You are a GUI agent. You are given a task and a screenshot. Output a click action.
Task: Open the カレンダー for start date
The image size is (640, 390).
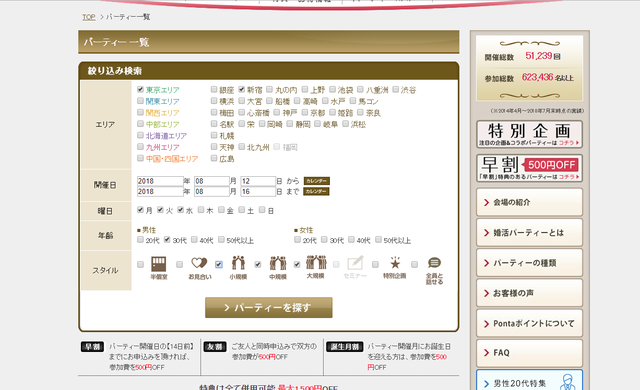coord(316,181)
